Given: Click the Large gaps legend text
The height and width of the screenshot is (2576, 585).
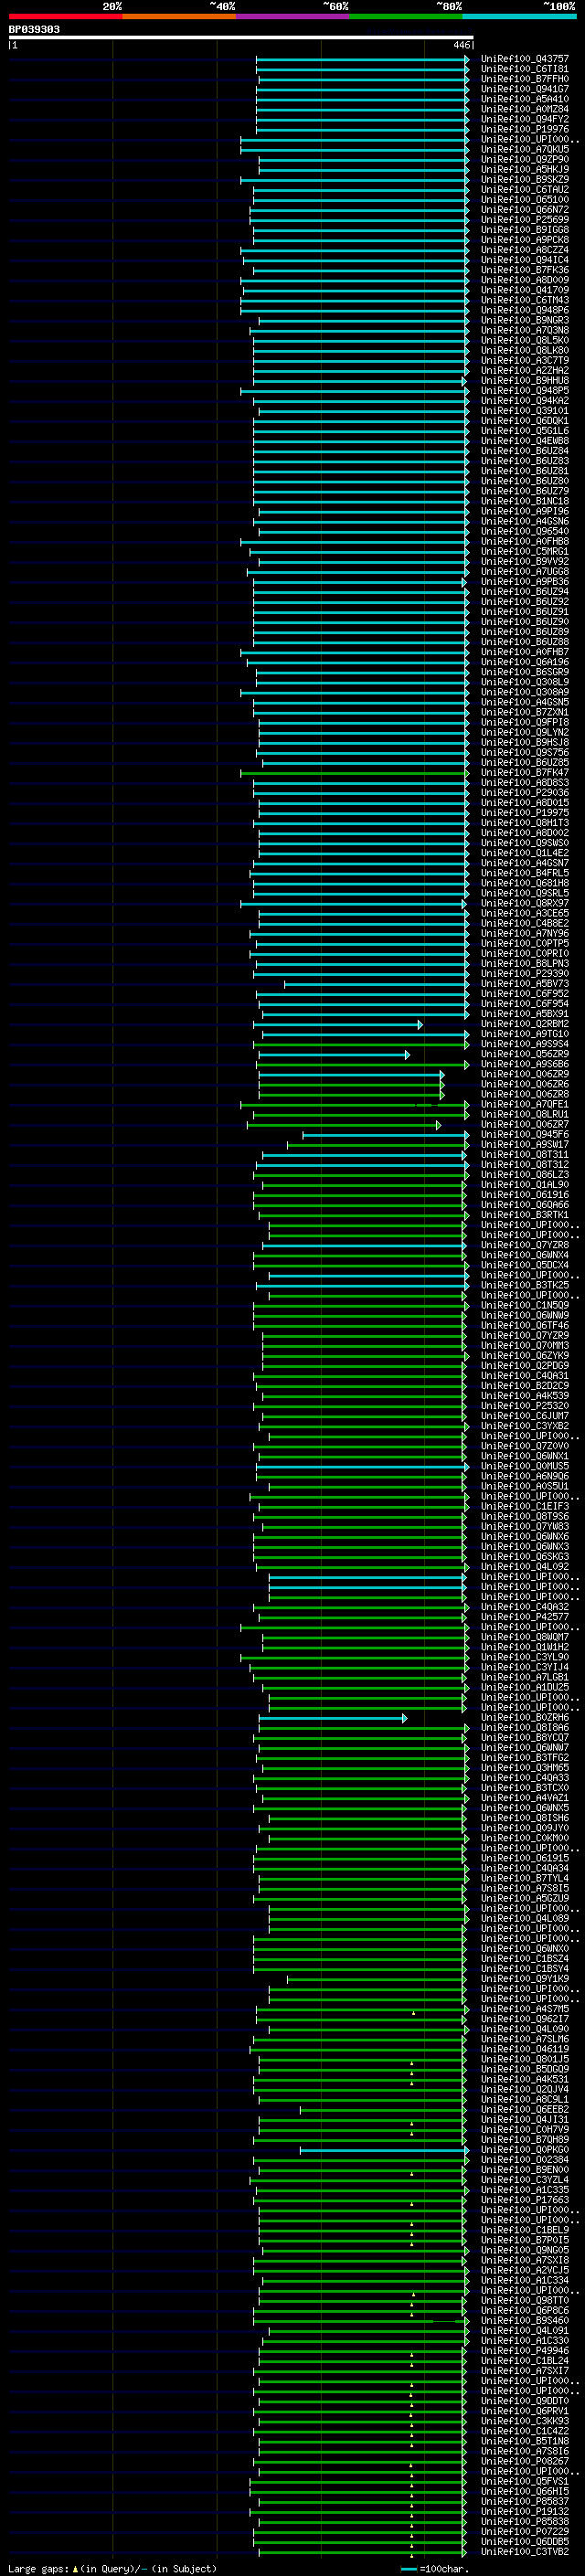Looking at the screenshot, I should click(112, 2568).
